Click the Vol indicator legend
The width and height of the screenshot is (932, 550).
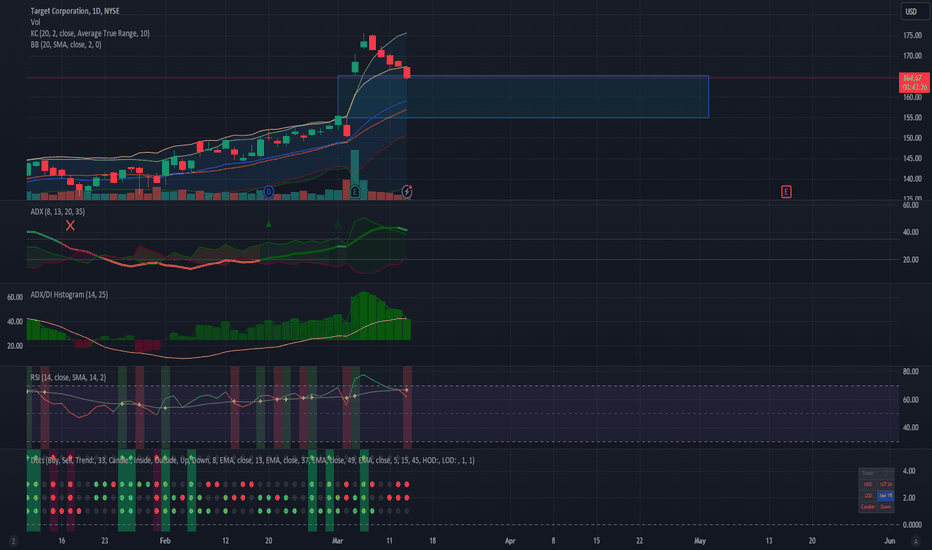pyautogui.click(x=36, y=22)
